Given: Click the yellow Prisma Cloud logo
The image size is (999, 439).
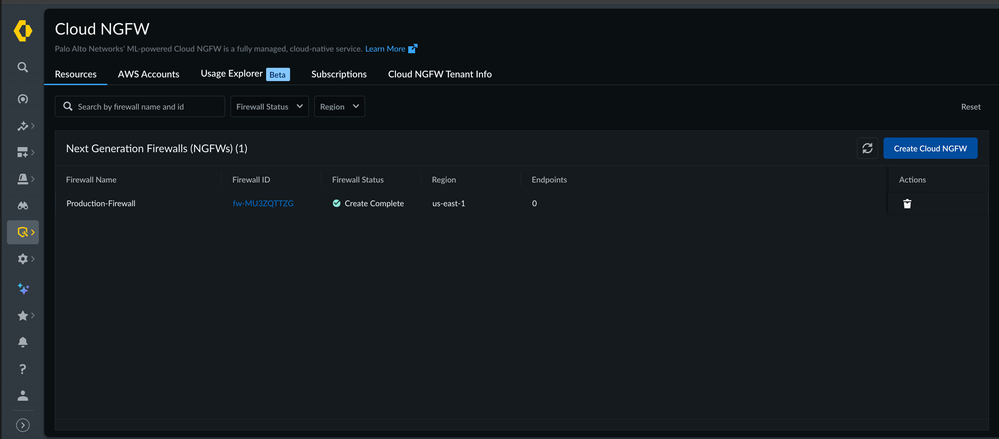Looking at the screenshot, I should pyautogui.click(x=22, y=32).
